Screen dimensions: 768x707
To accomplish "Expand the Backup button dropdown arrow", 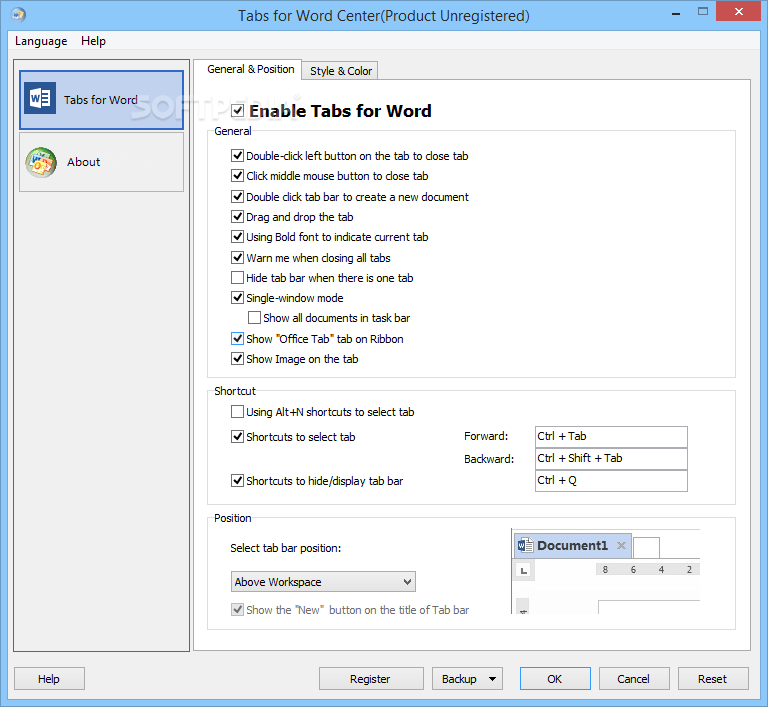I will coord(493,679).
